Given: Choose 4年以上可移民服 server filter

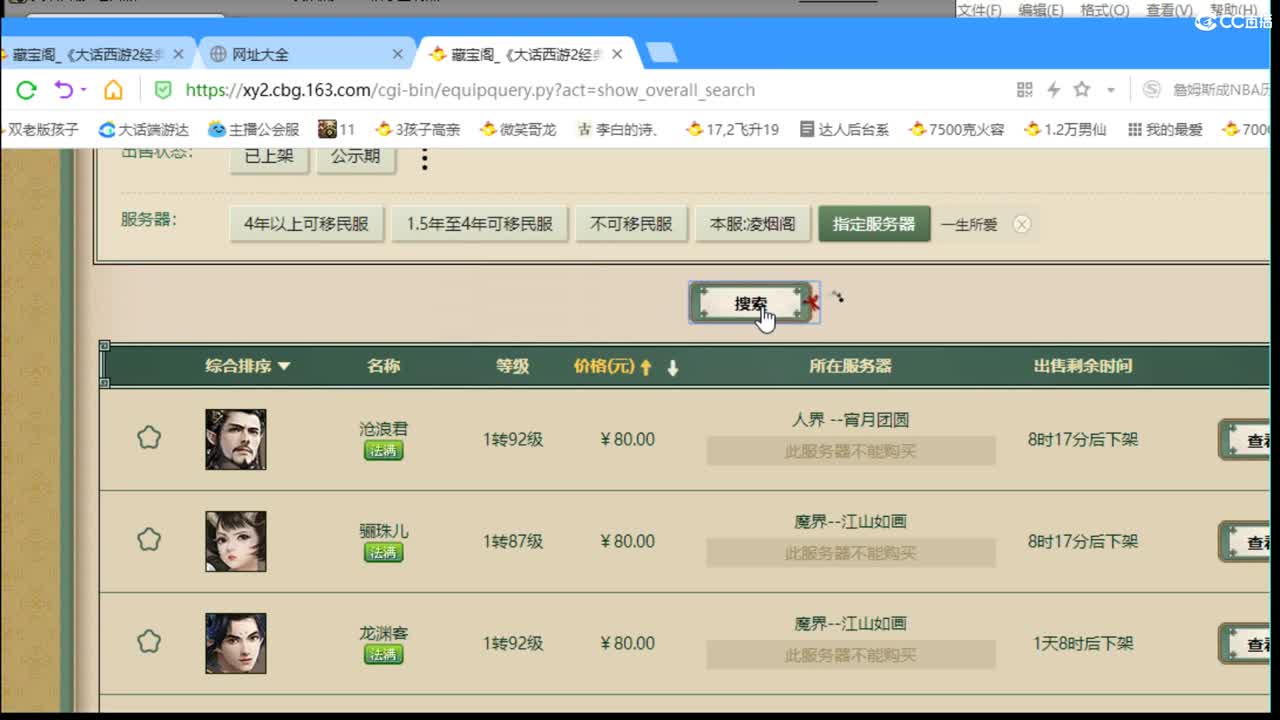Looking at the screenshot, I should 306,224.
